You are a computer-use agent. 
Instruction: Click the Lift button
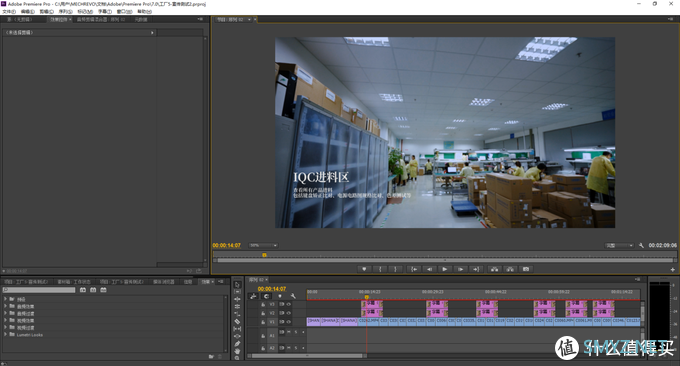click(494, 269)
